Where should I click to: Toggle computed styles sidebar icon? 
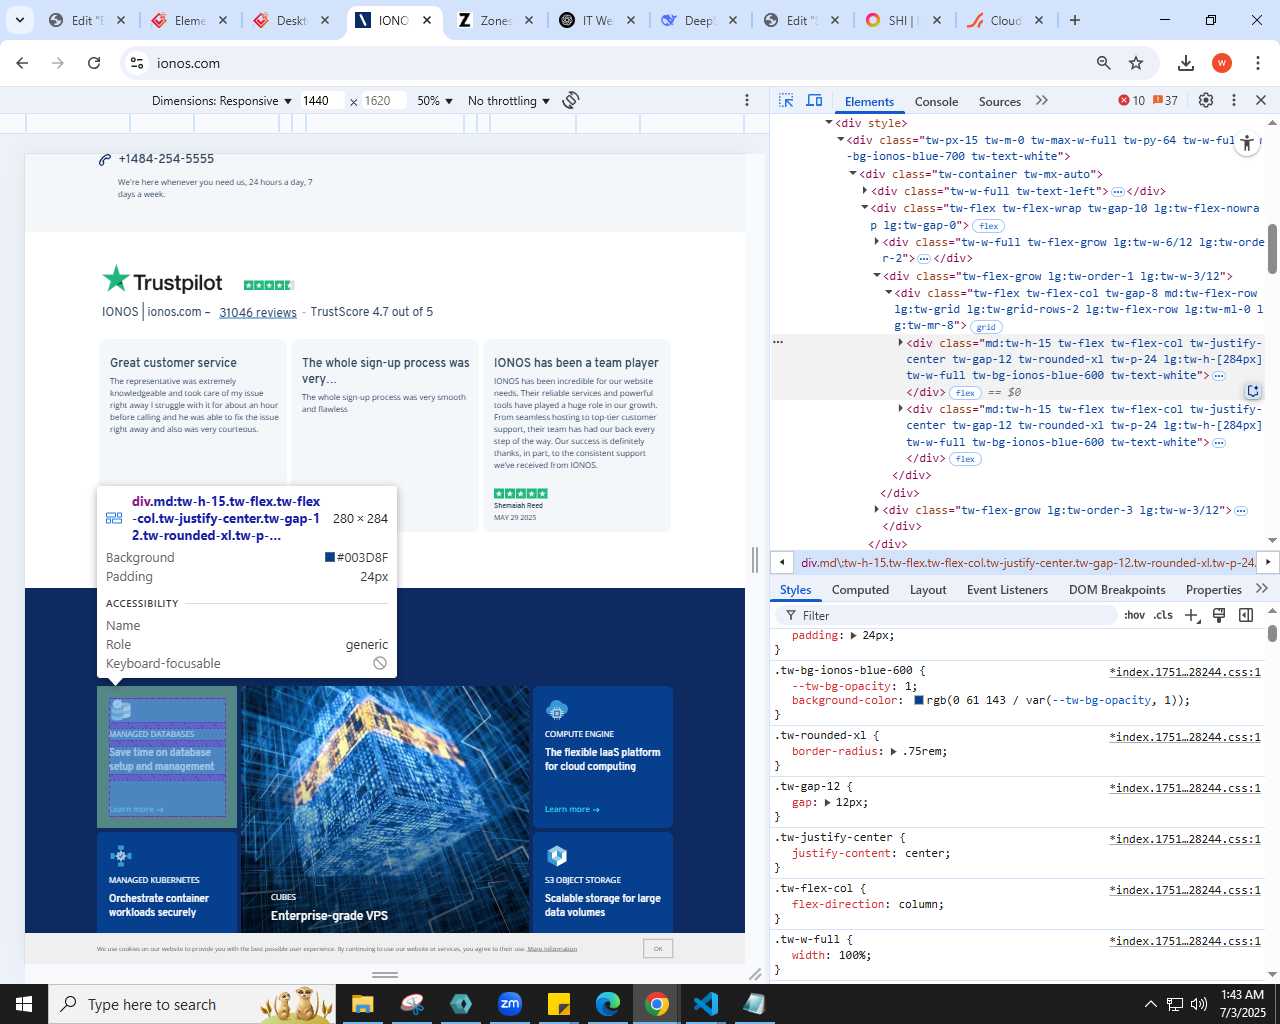tap(1246, 616)
